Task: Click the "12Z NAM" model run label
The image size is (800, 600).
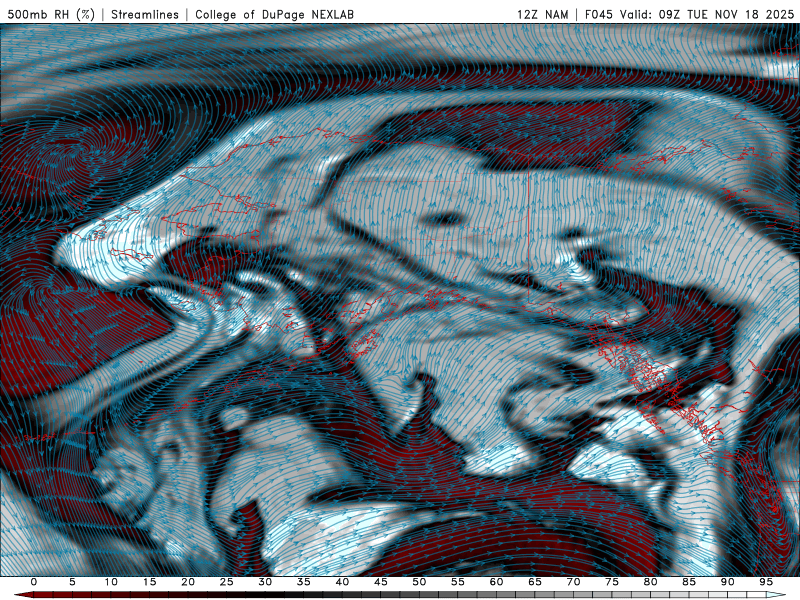Action: pyautogui.click(x=543, y=15)
